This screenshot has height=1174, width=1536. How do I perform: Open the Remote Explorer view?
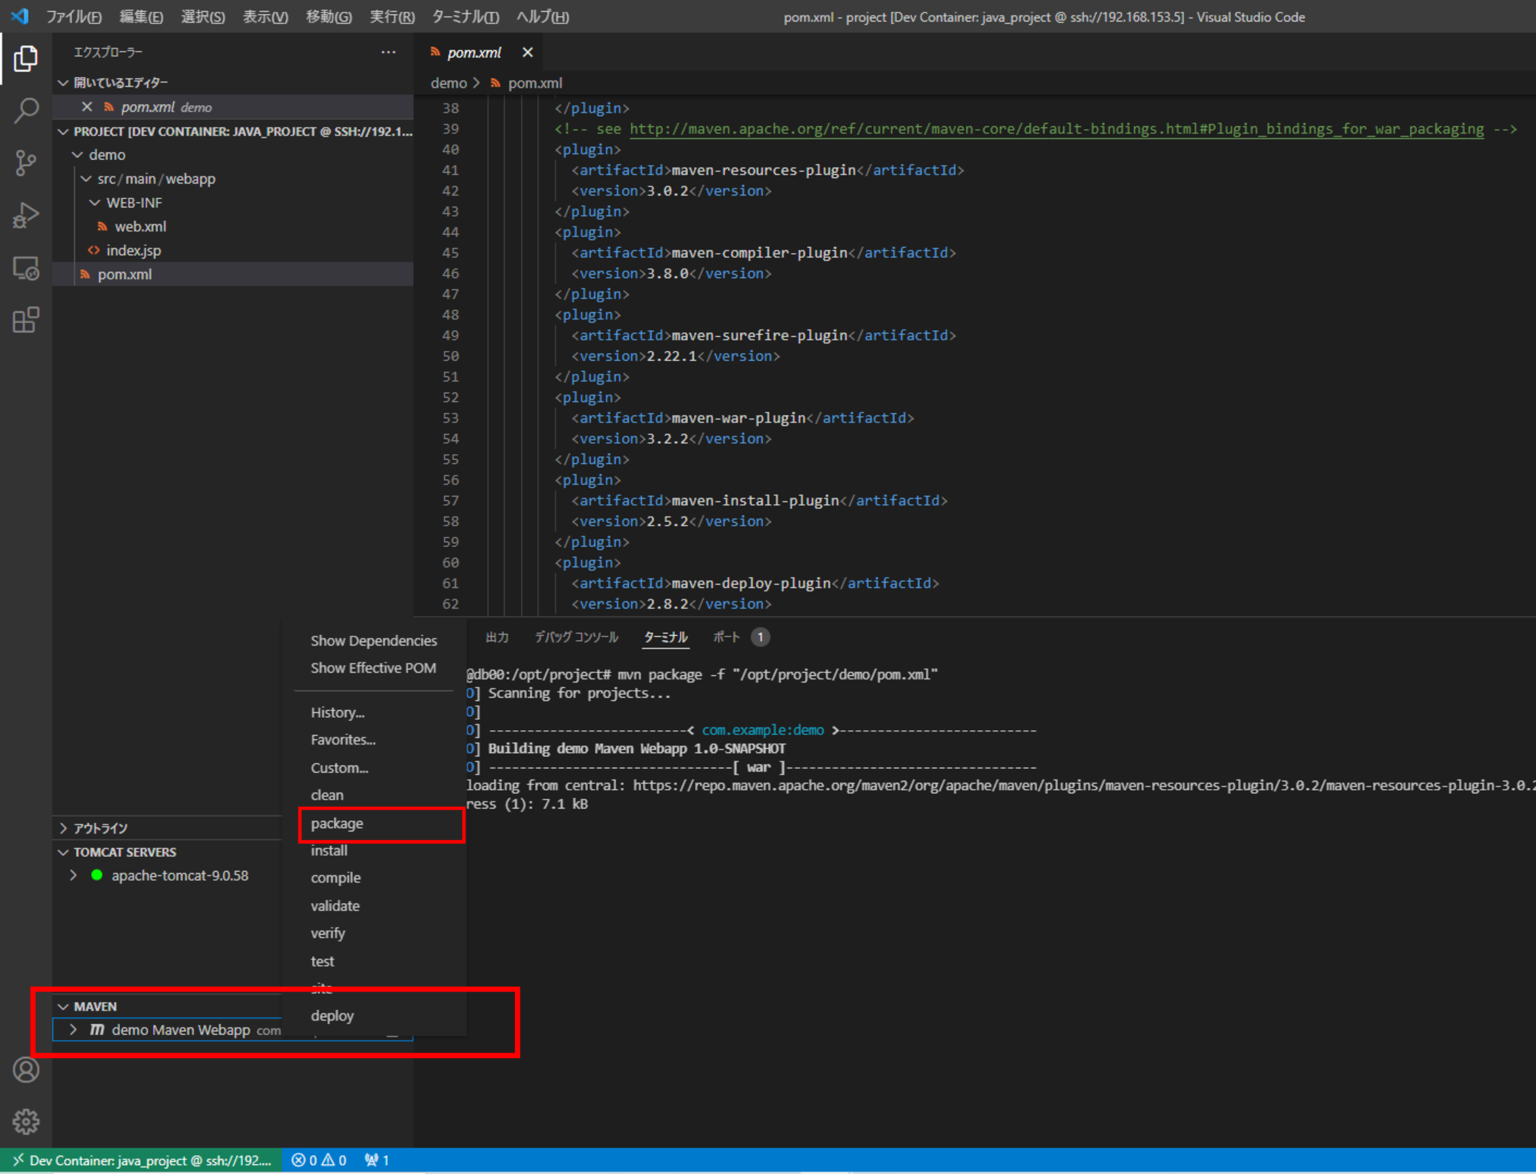[x=25, y=267]
